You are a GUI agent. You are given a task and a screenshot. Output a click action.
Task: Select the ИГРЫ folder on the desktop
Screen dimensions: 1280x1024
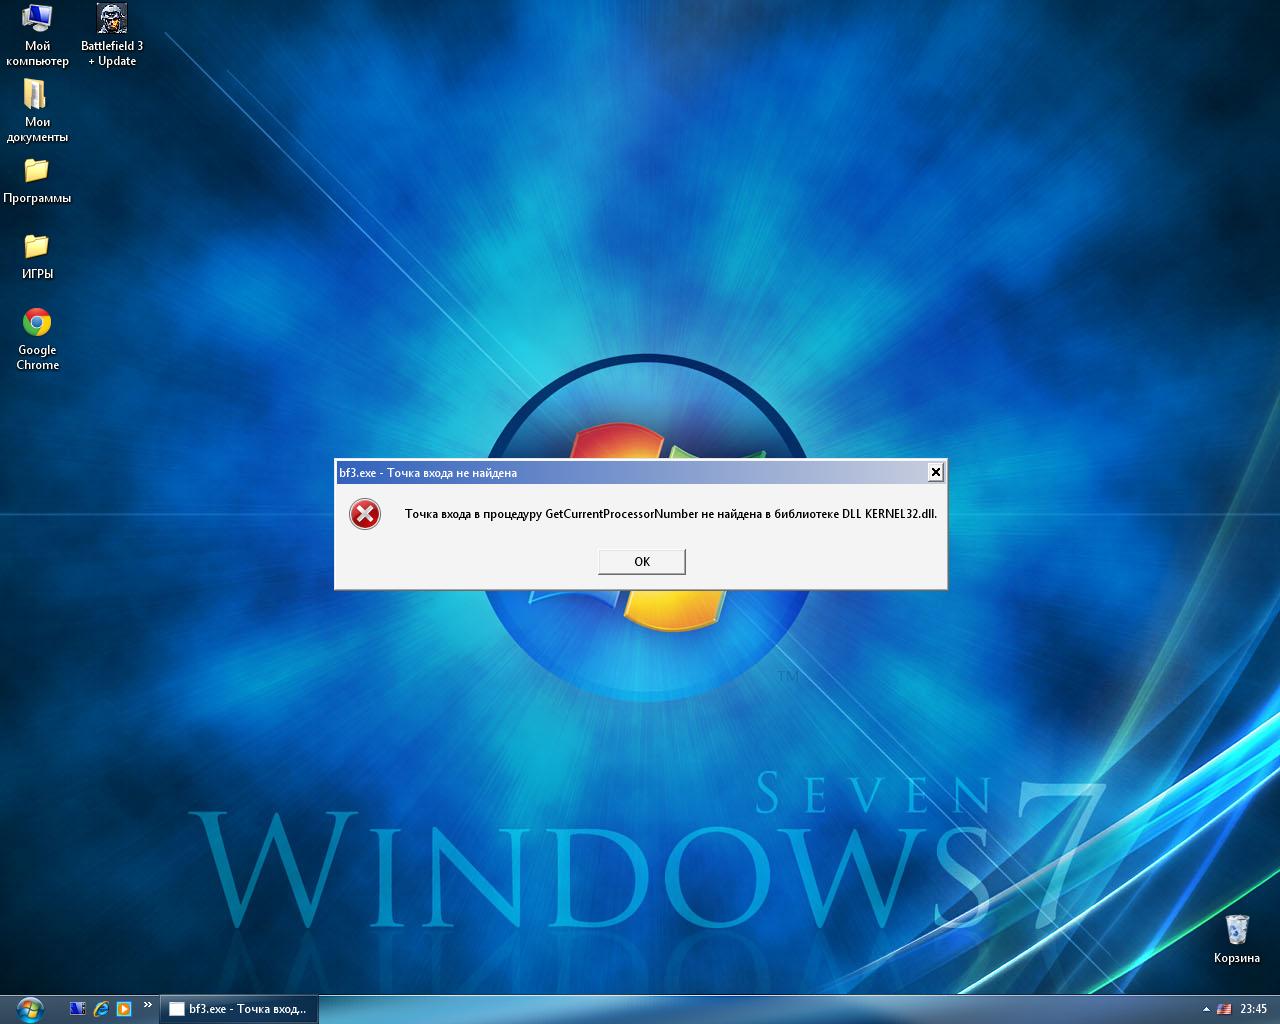coord(37,256)
